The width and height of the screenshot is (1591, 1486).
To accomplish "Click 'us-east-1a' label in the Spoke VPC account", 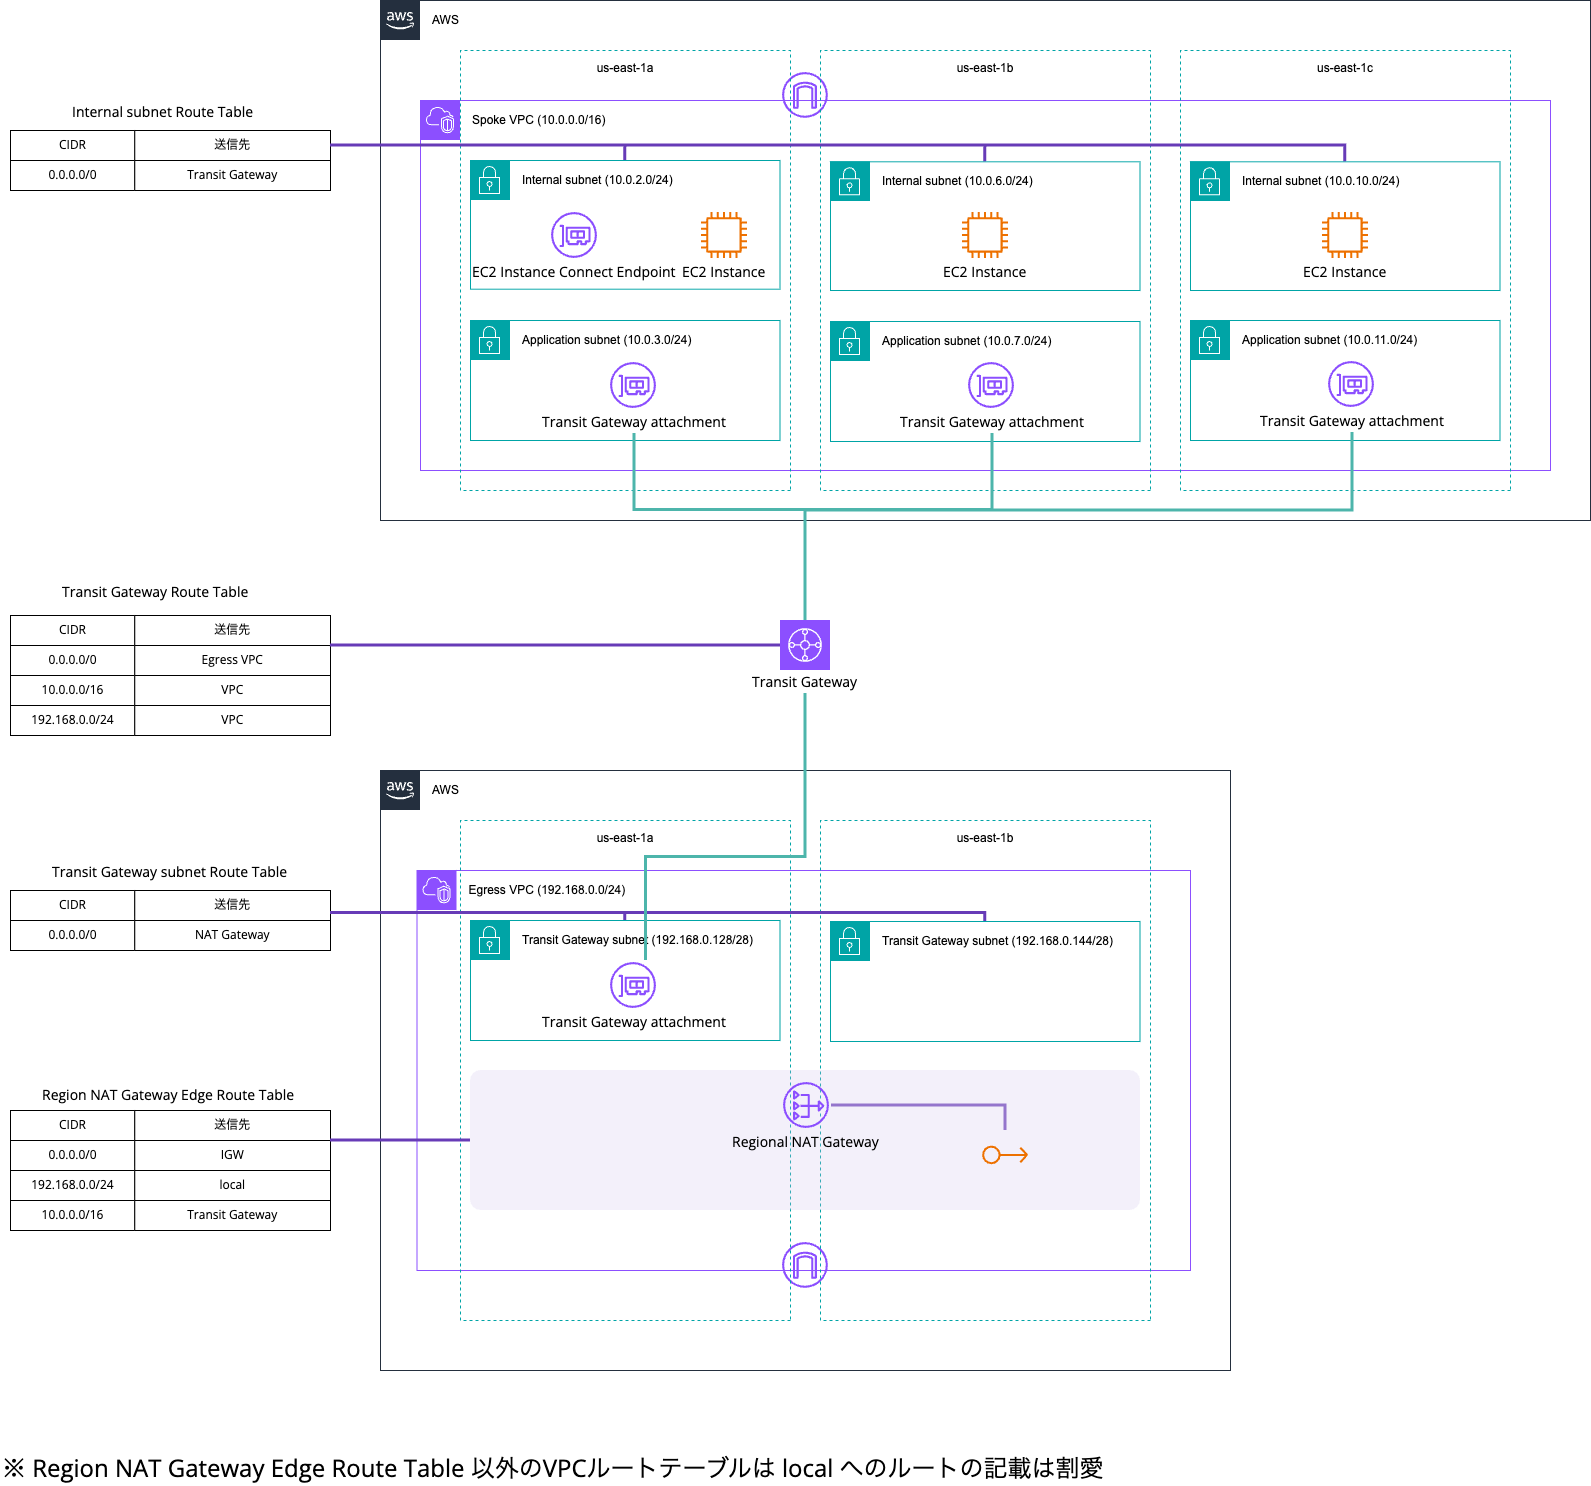I will pyautogui.click(x=625, y=68).
